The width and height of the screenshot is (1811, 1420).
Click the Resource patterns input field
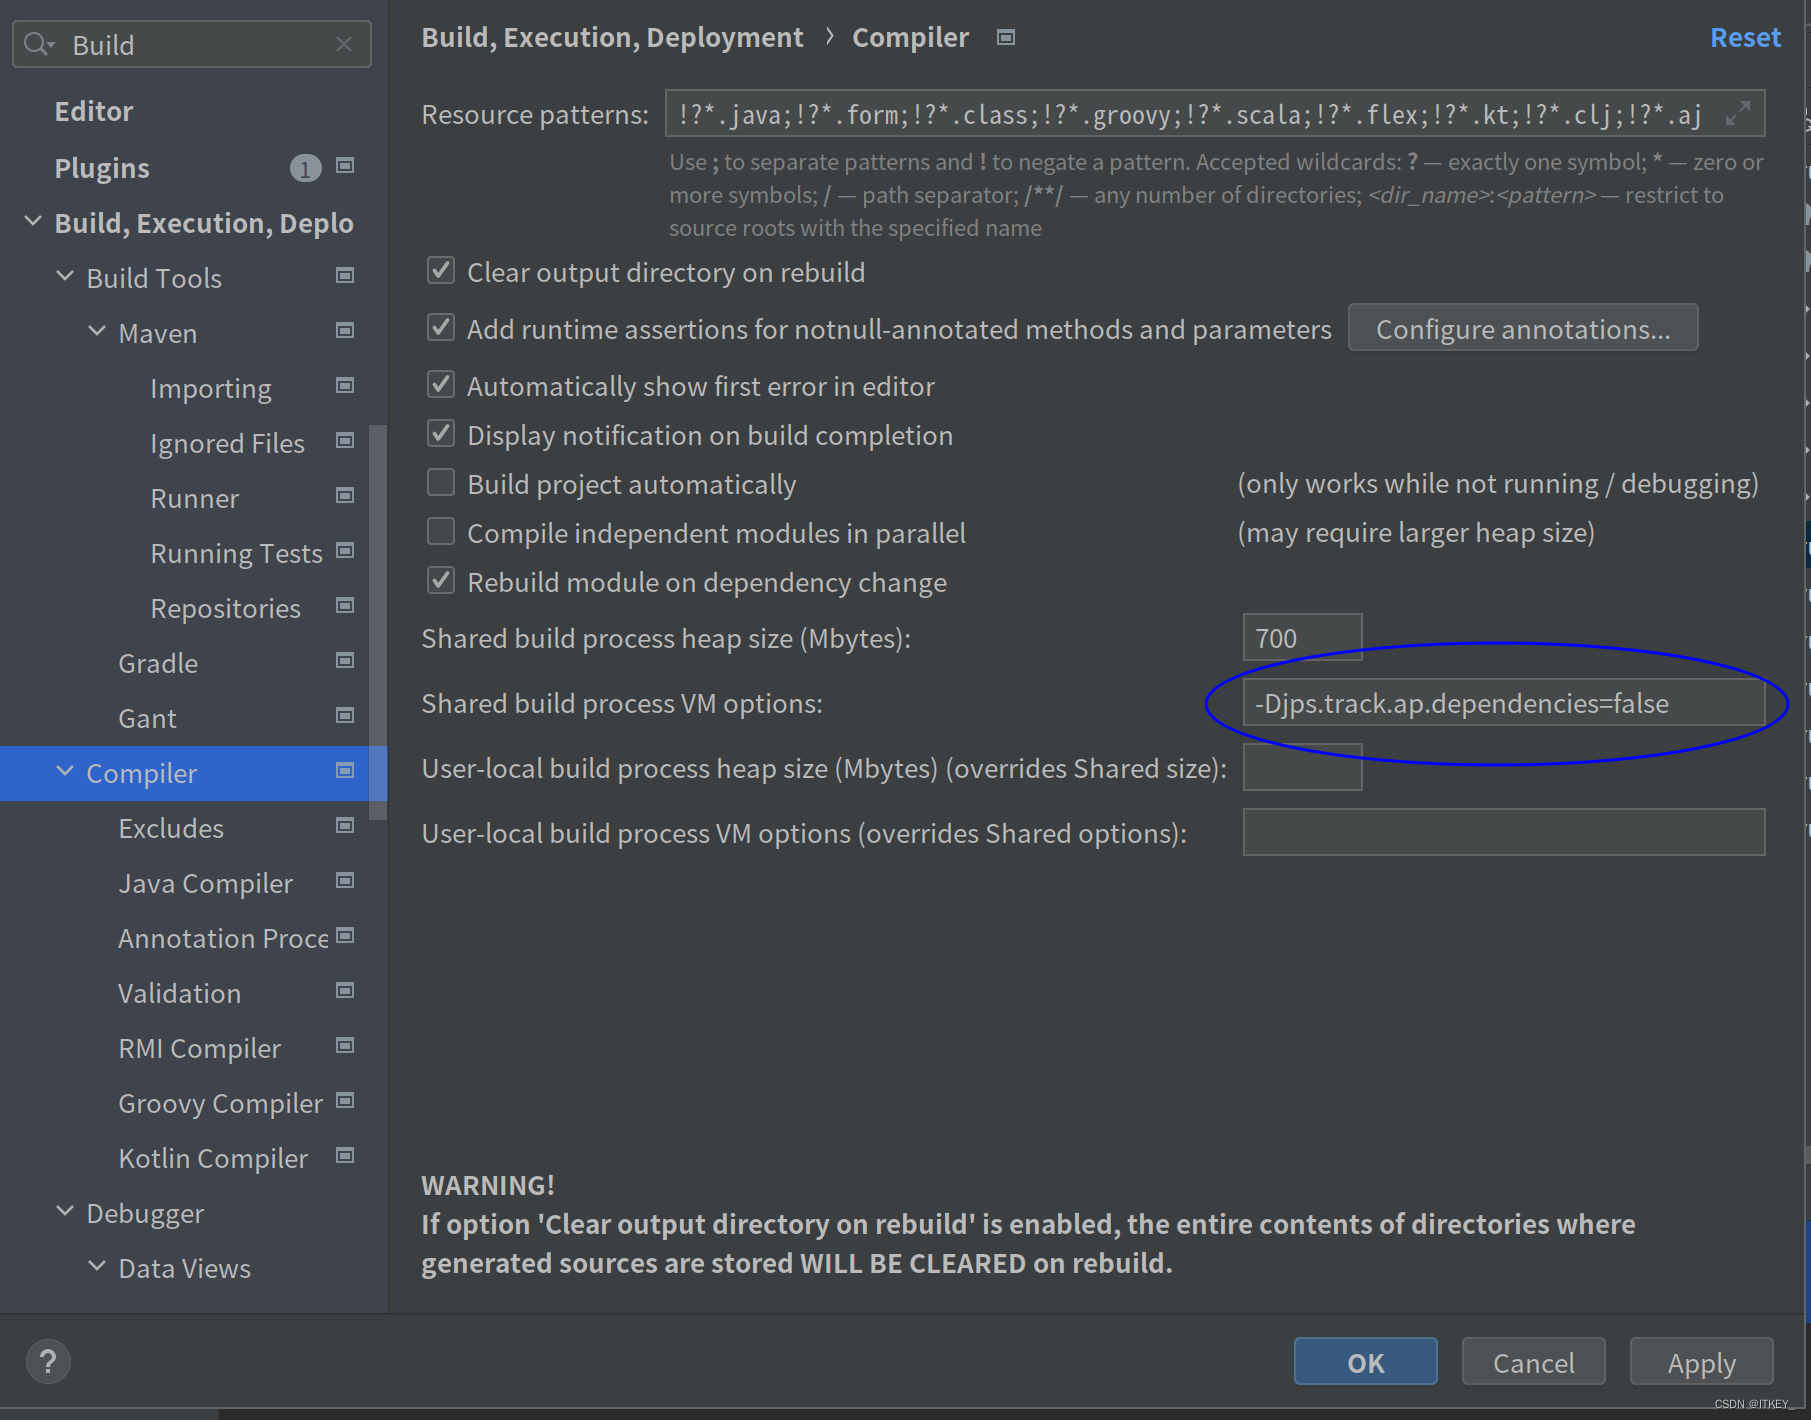(1215, 114)
